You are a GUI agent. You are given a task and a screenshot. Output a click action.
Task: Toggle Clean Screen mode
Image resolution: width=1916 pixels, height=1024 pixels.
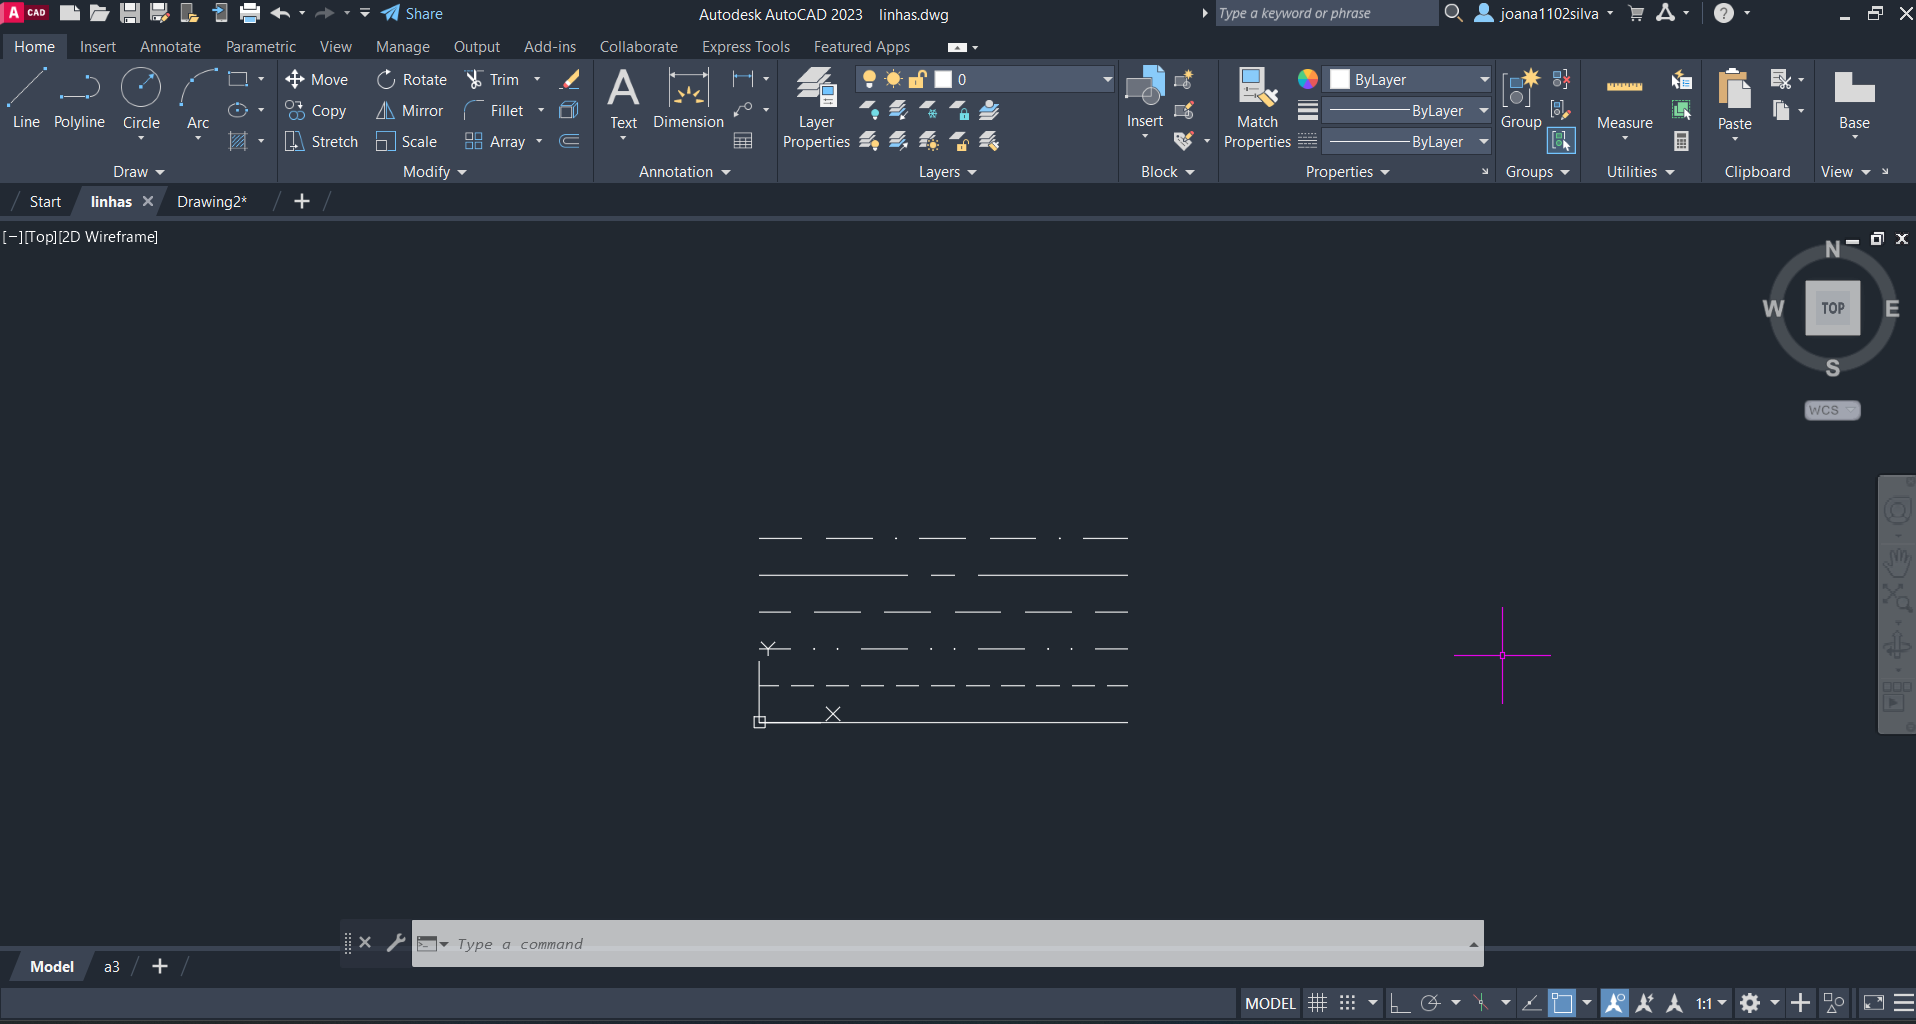(x=1874, y=1003)
